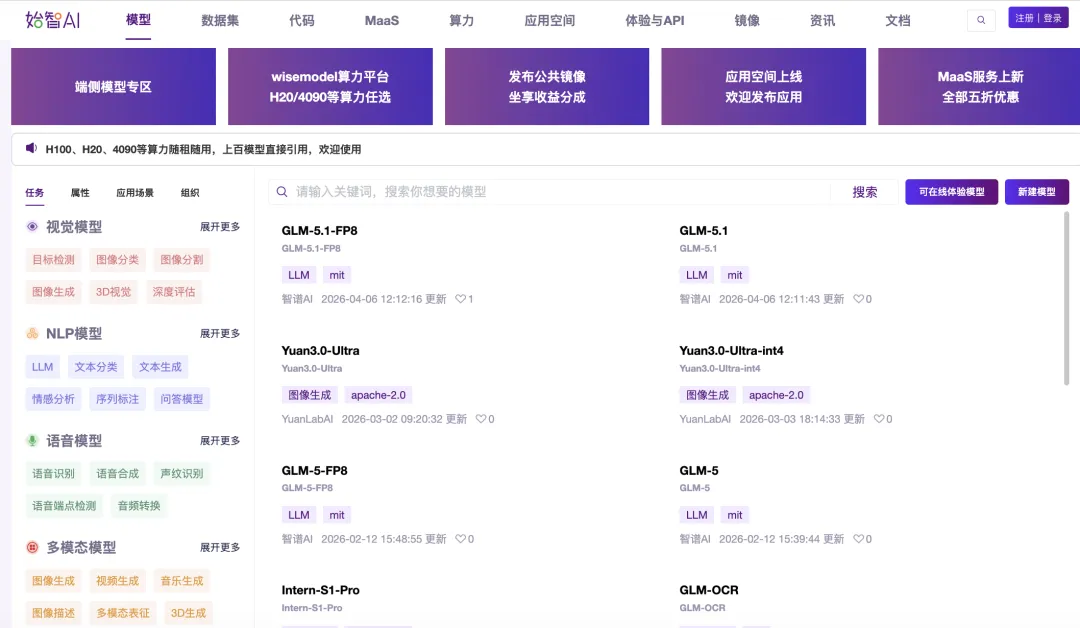
Task: Click the 注册 | 登录 button
Action: (1038, 18)
